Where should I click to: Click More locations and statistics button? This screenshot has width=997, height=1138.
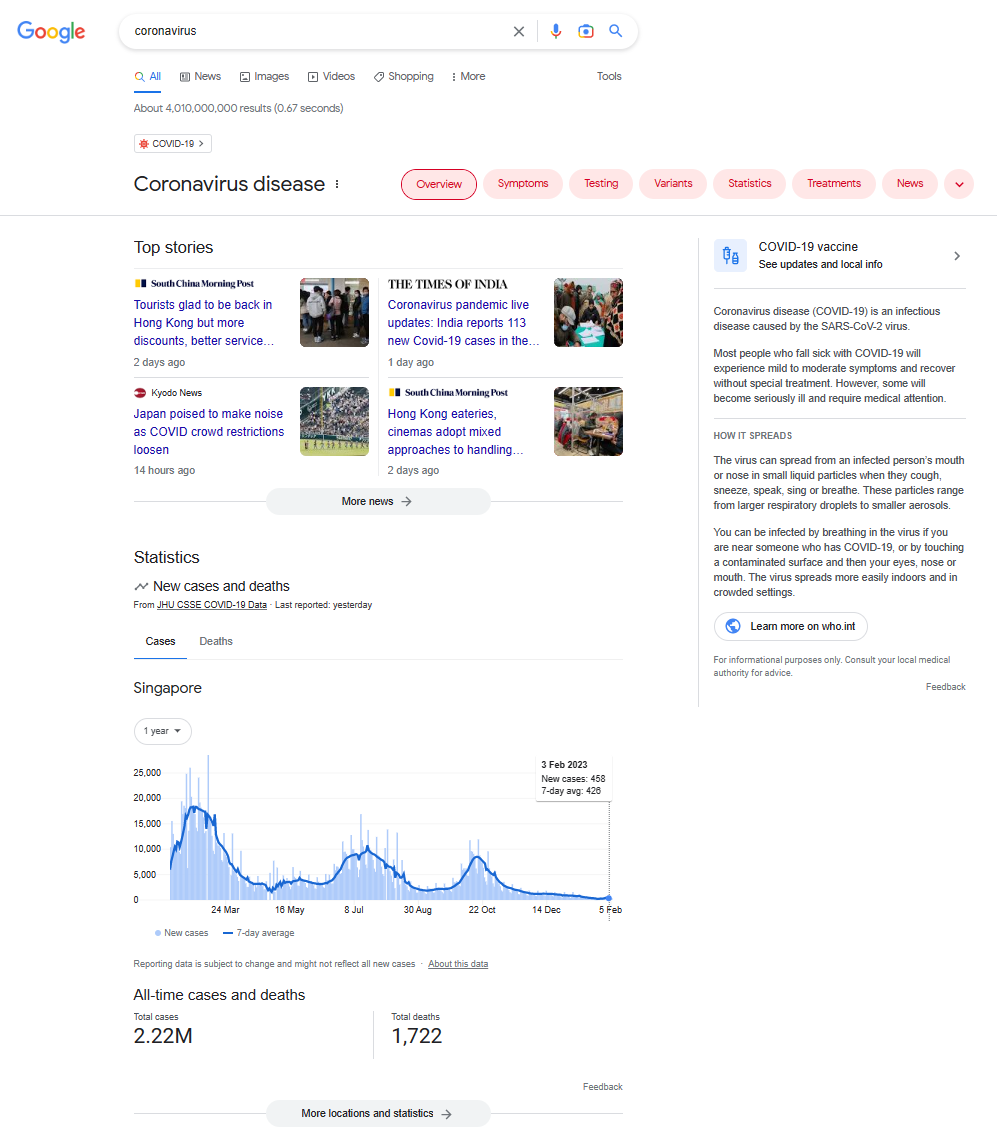click(378, 1114)
